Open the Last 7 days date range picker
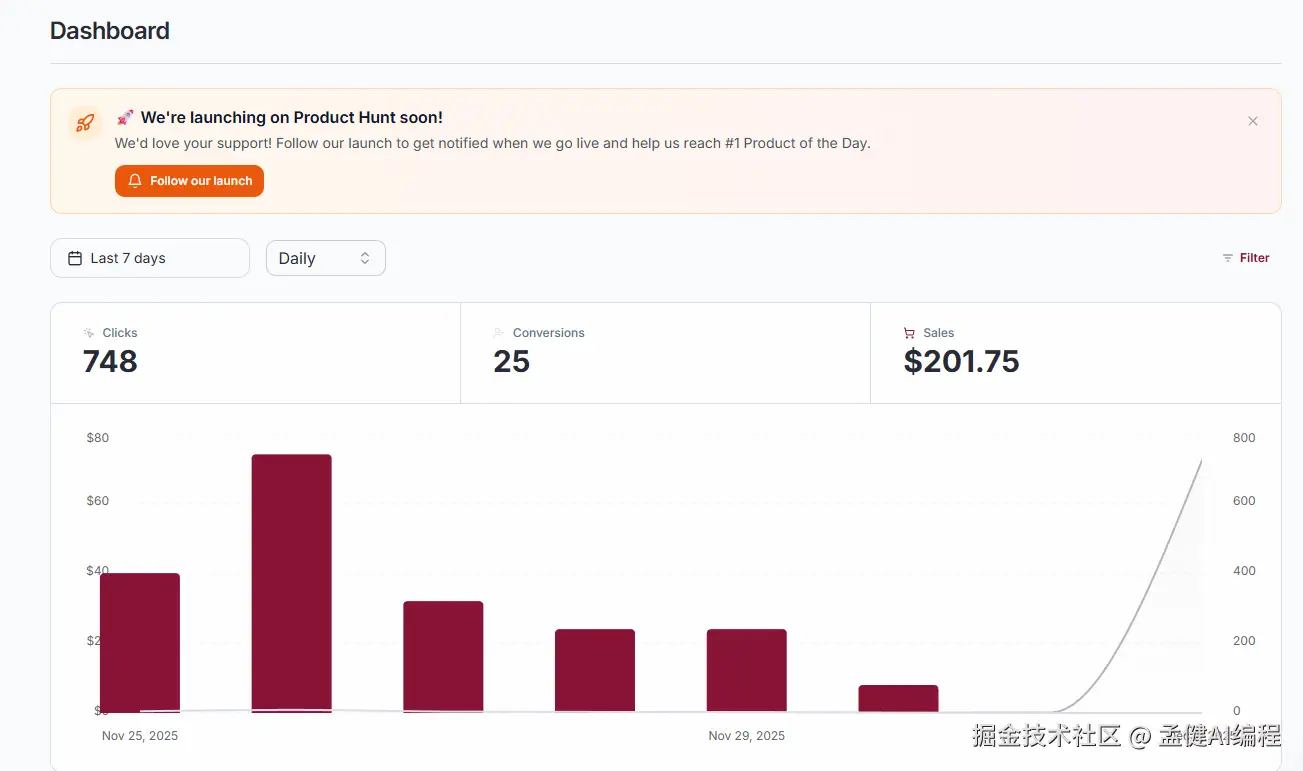The image size is (1303, 771). [x=150, y=258]
